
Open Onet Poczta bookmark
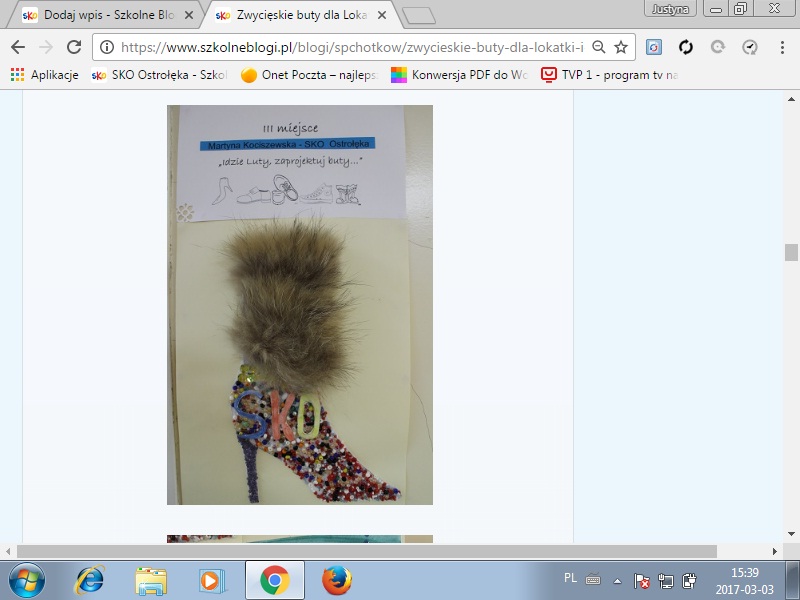pyautogui.click(x=309, y=75)
